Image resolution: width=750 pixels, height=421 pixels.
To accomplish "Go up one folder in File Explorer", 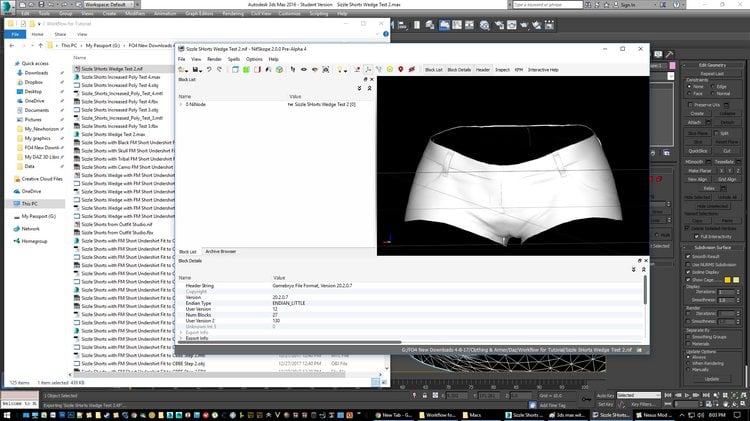I will (x=41, y=45).
